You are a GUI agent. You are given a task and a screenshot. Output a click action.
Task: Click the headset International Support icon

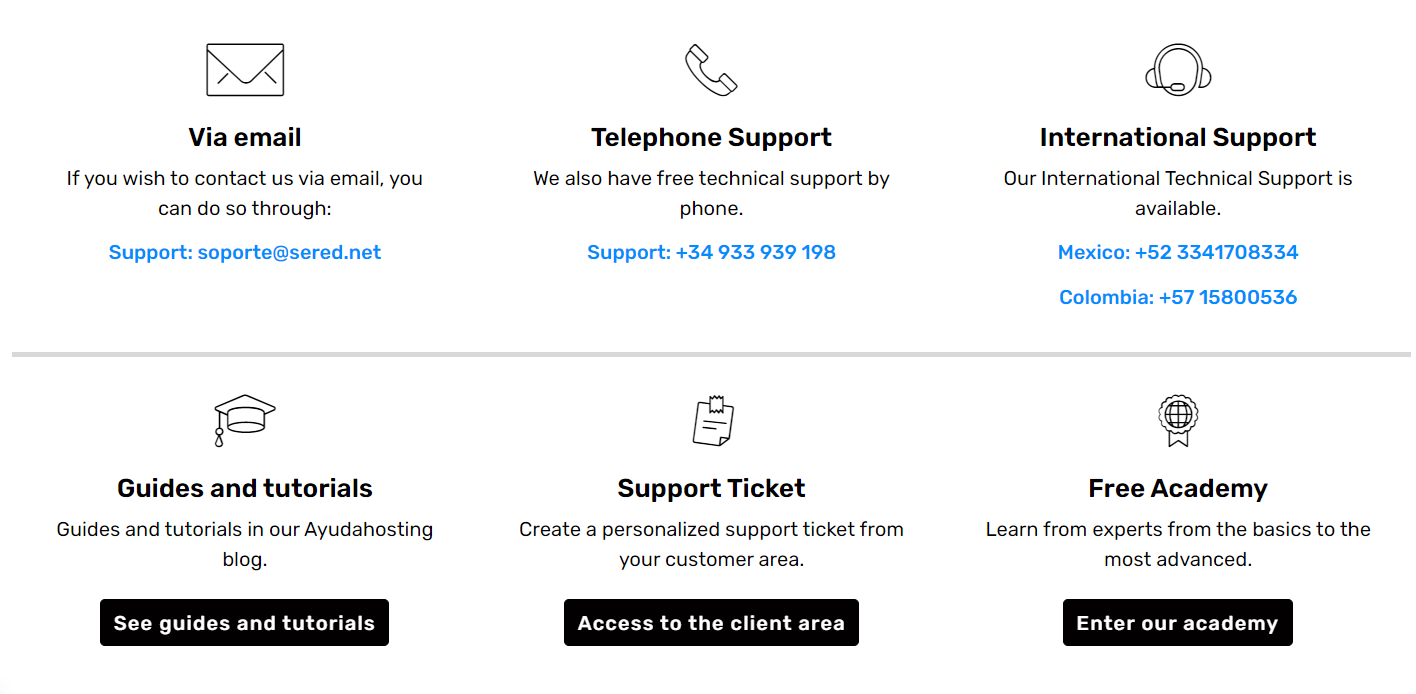click(x=1178, y=70)
